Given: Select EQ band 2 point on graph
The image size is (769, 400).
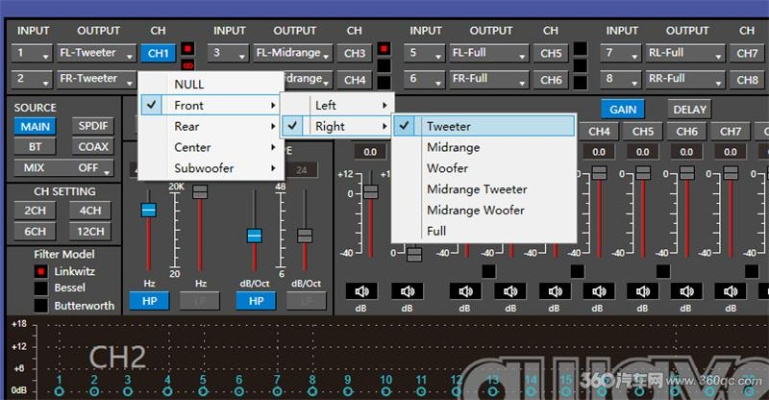Looking at the screenshot, I should [94, 391].
